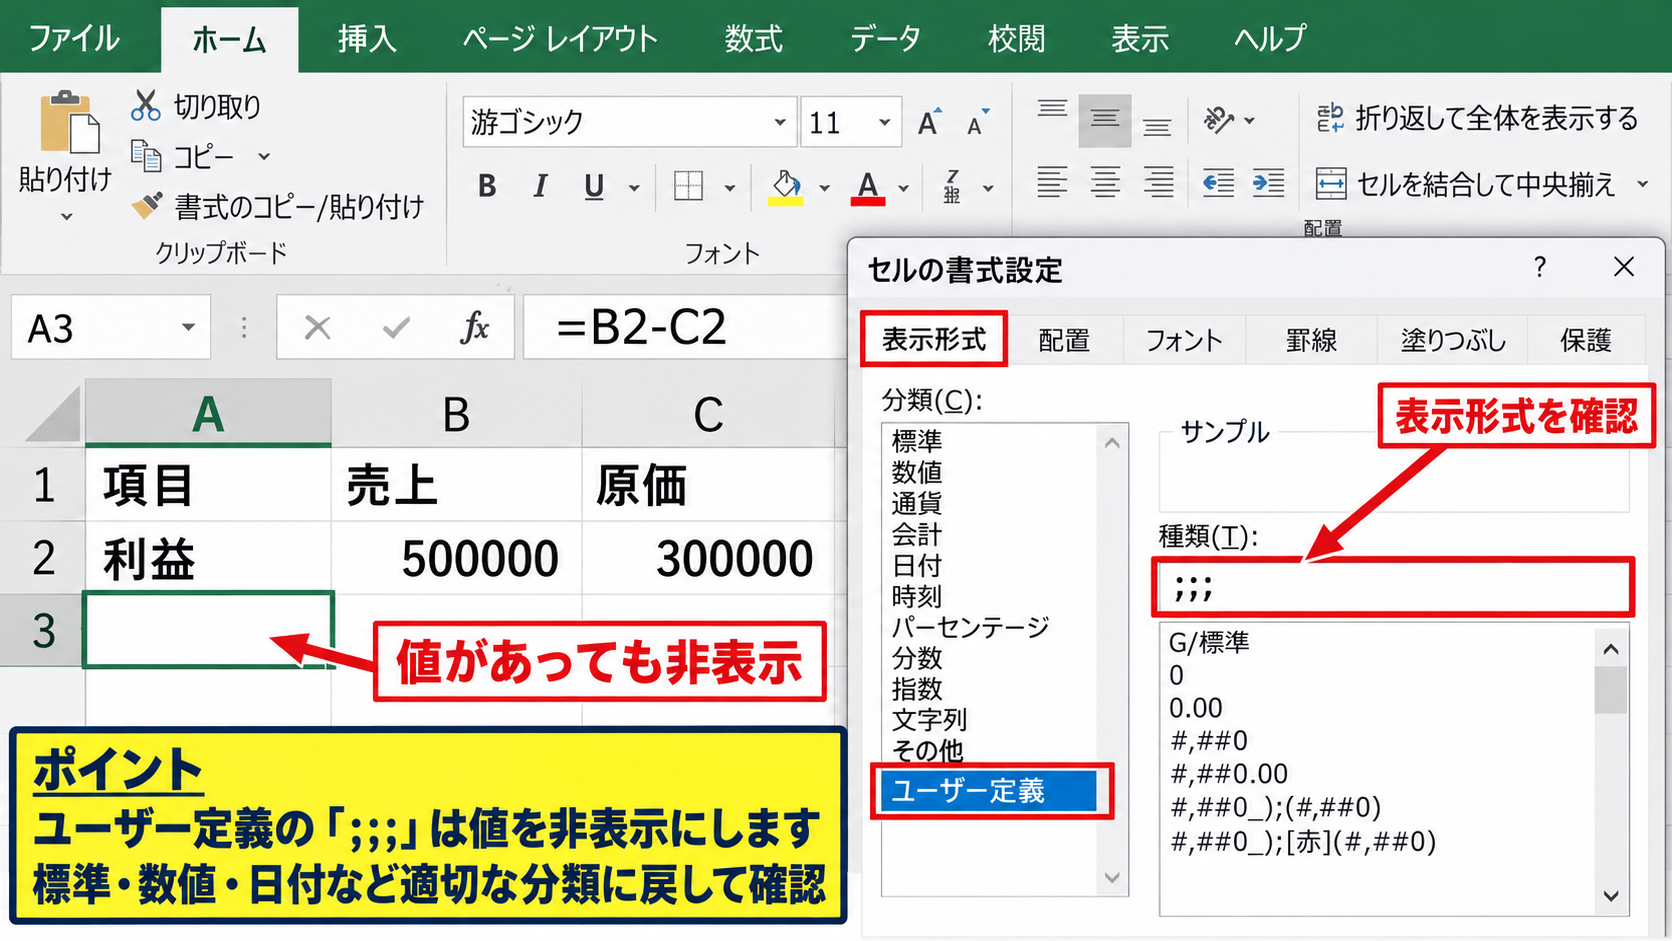Open the font name dropdown 游ゴシック
Screen dimensions: 1672x941
pyautogui.click(x=780, y=122)
